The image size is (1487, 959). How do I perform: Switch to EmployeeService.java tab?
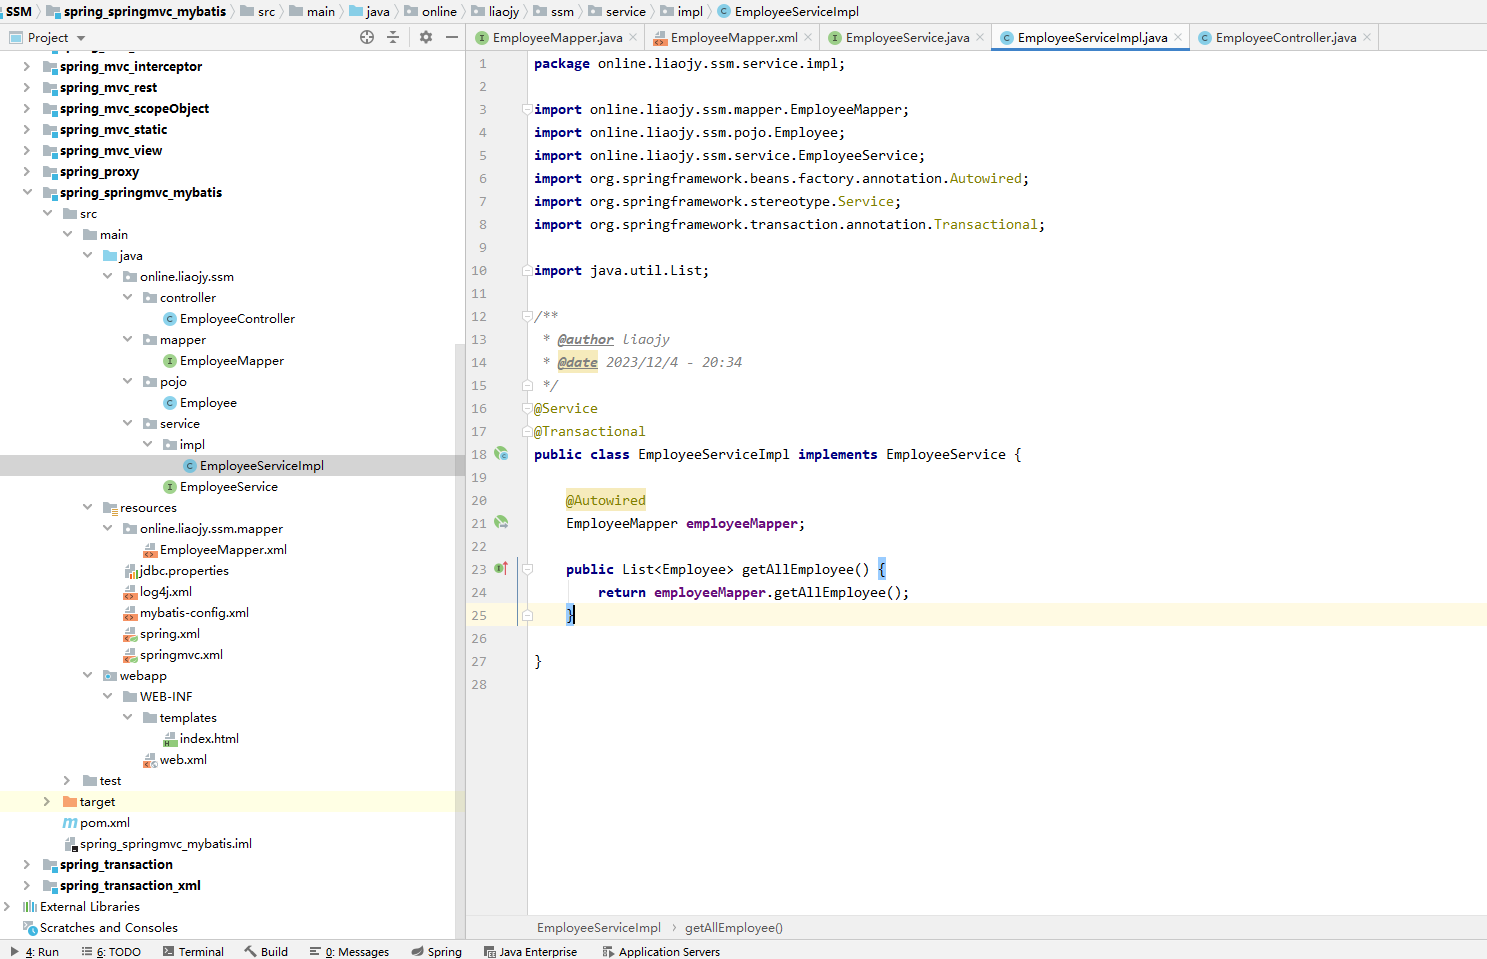(907, 38)
